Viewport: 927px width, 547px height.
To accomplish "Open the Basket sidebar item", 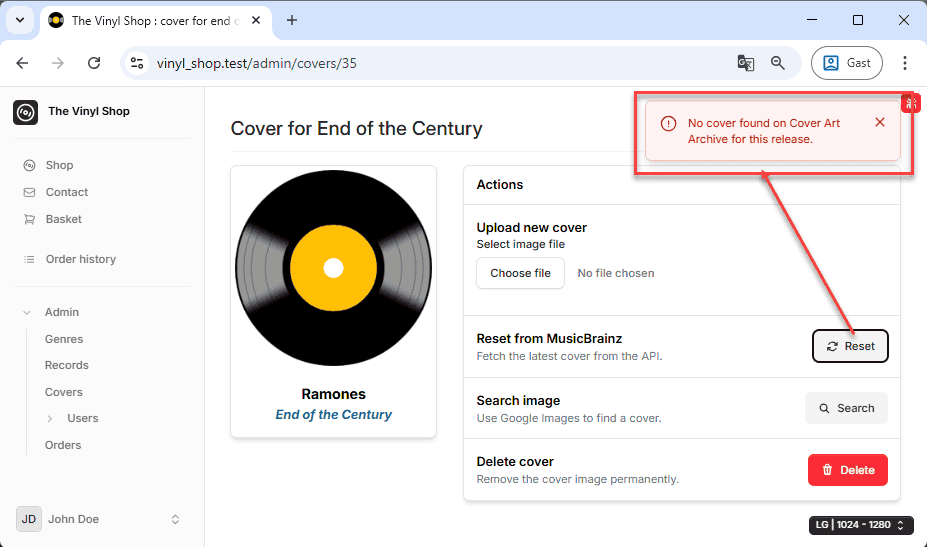I will [x=63, y=219].
